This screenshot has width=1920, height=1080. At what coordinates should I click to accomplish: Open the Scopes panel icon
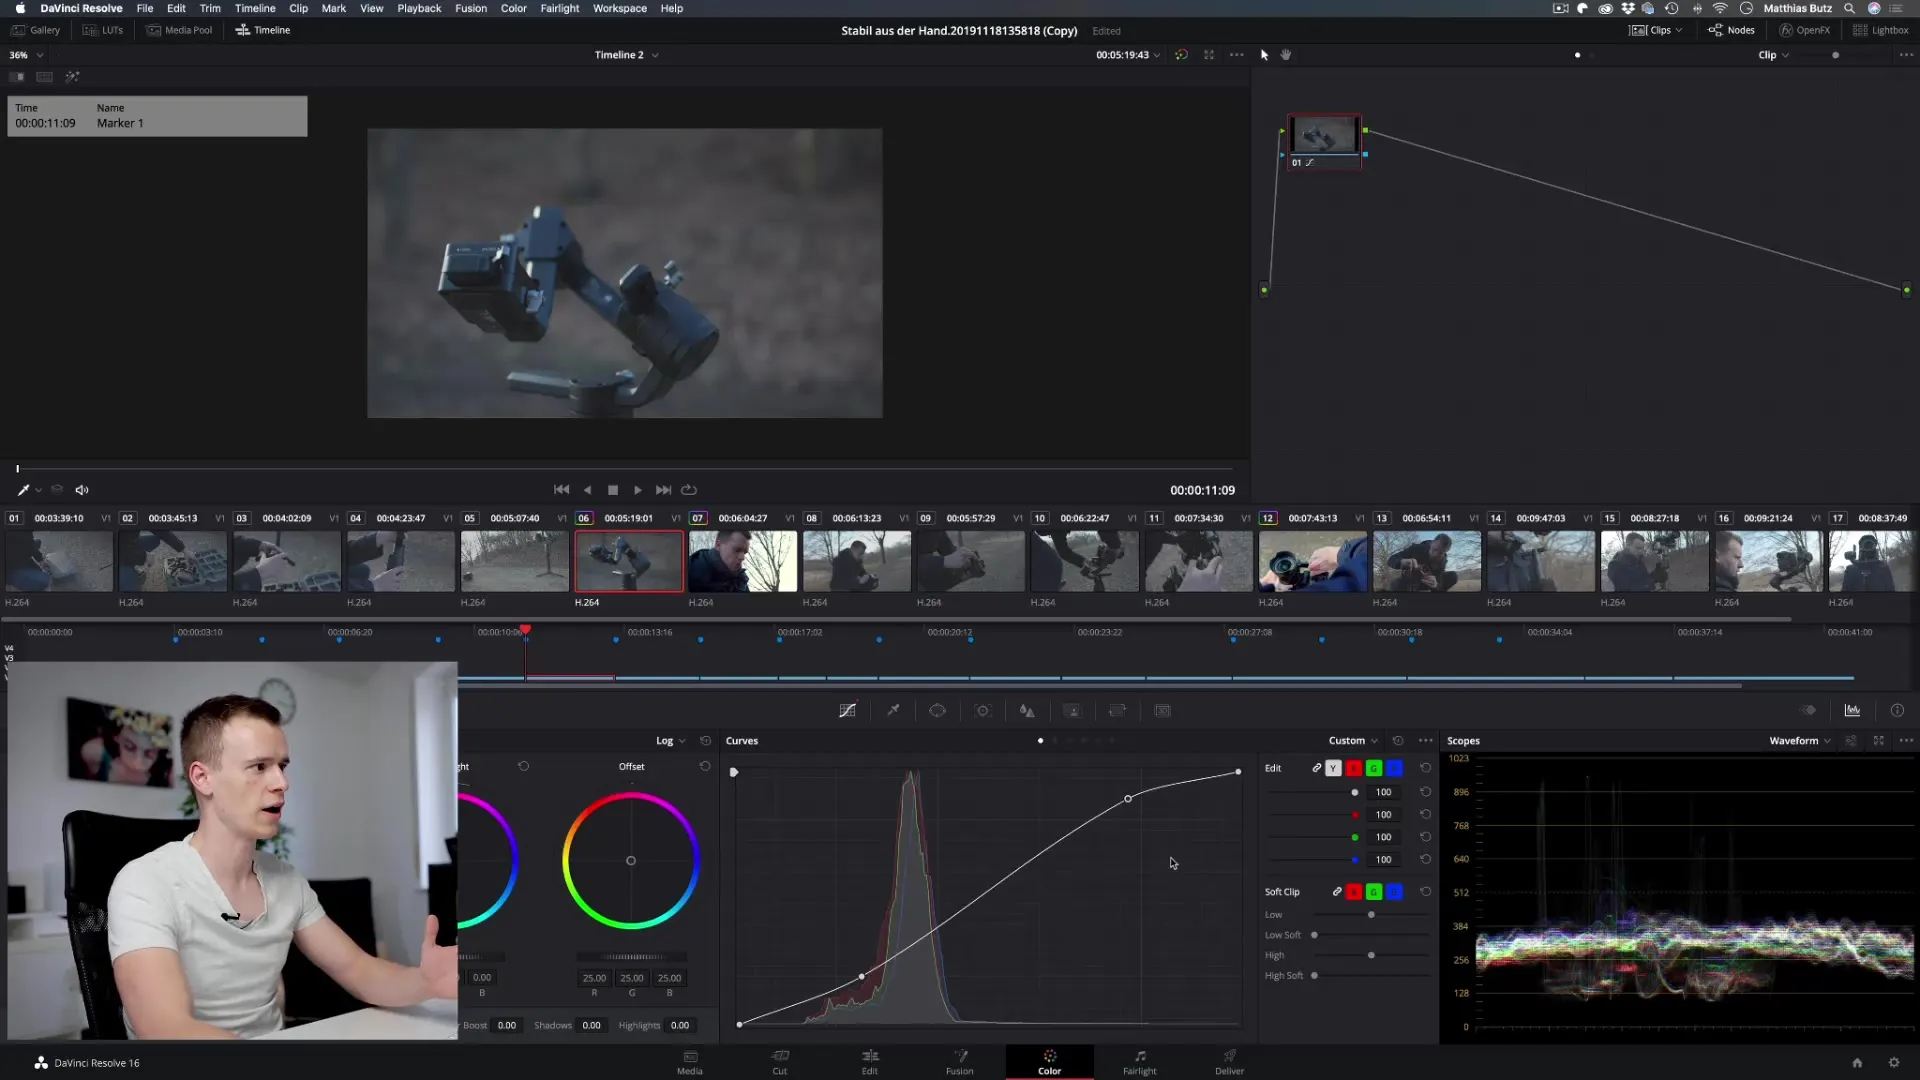(x=1852, y=711)
